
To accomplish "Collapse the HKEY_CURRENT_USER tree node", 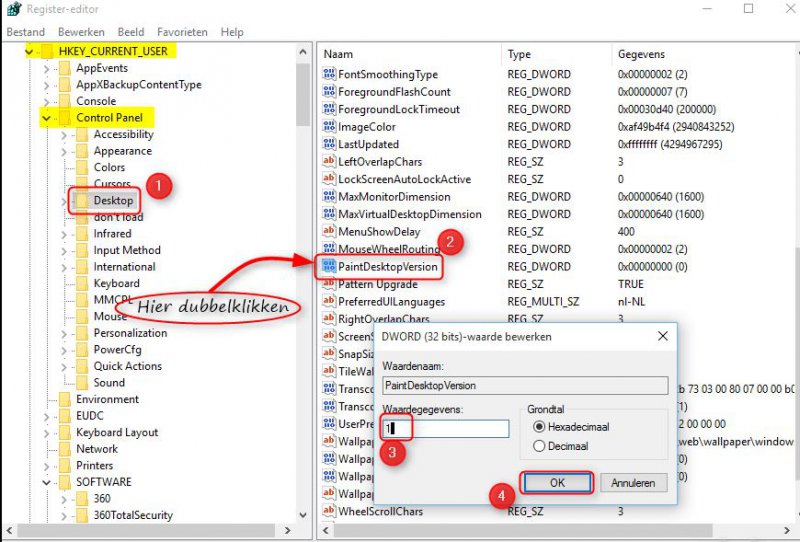I will point(30,51).
